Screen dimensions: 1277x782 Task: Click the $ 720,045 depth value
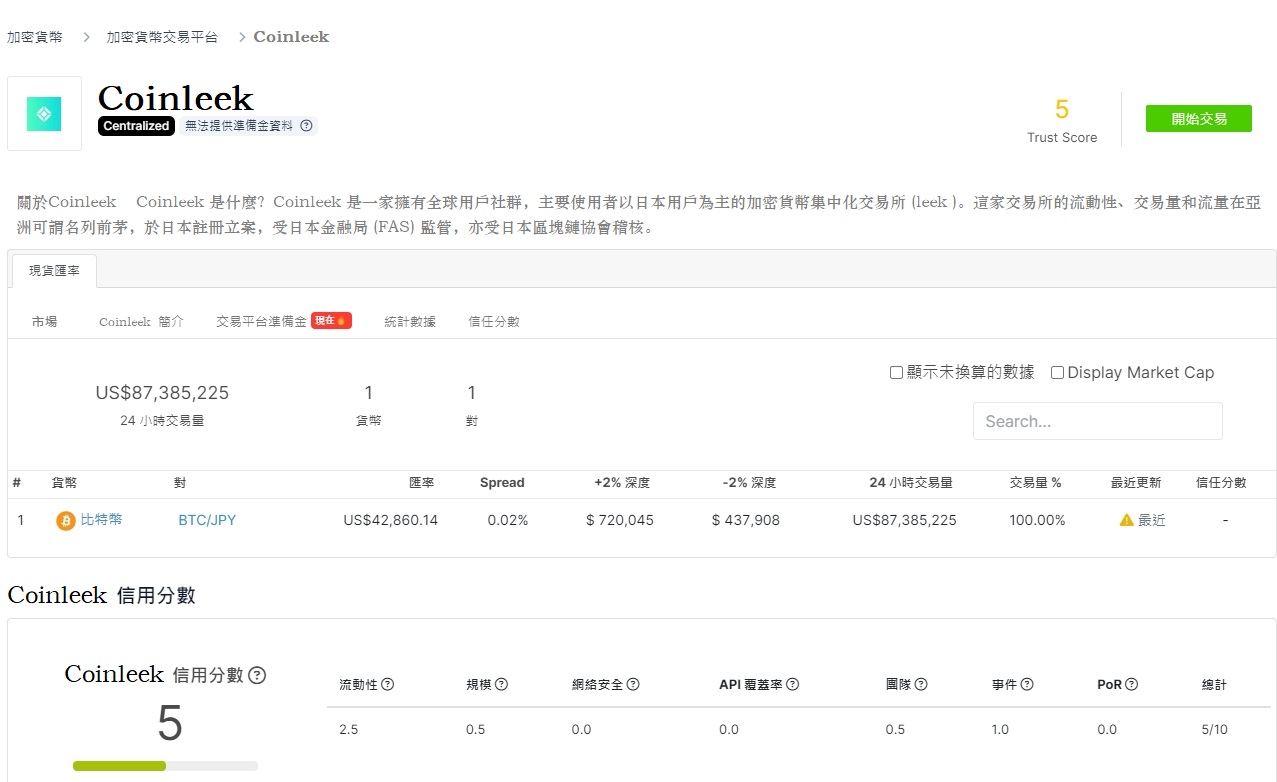point(620,520)
